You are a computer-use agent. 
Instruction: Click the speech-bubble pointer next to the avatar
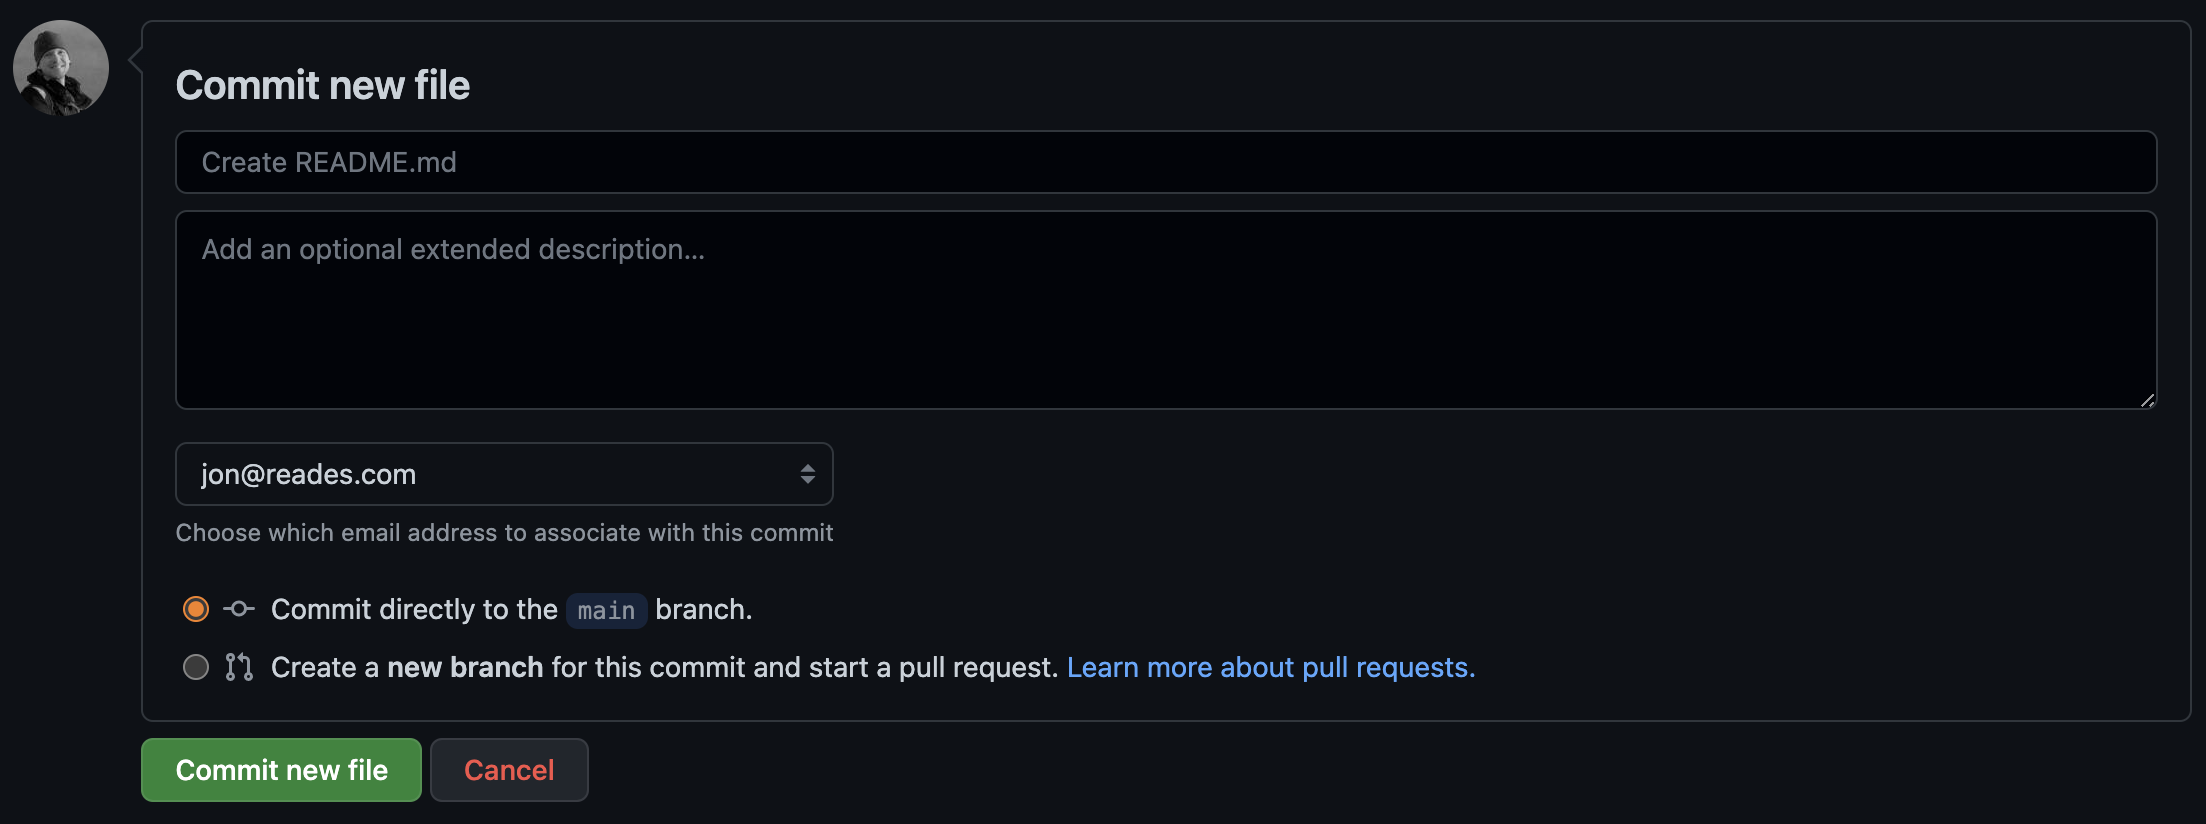134,62
